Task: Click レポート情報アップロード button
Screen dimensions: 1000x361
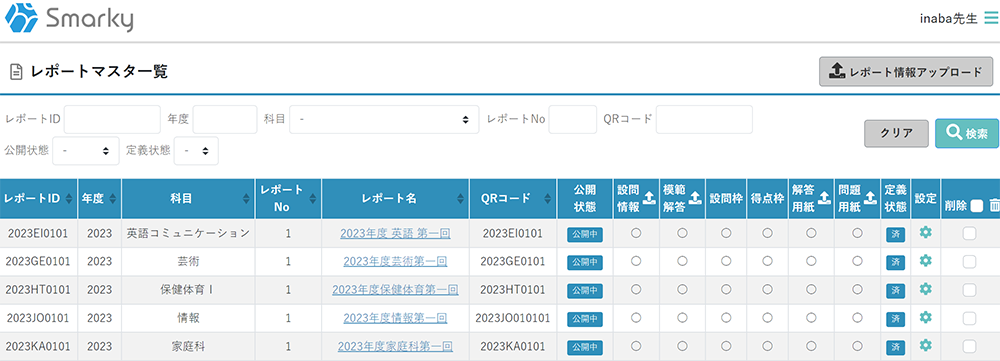Action: click(906, 71)
